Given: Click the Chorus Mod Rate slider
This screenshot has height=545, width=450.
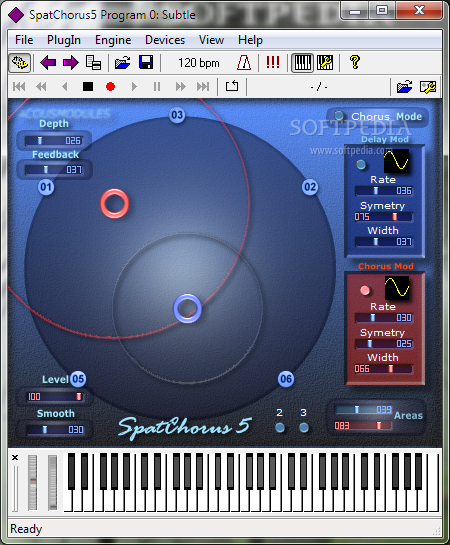Looking at the screenshot, I should [x=384, y=318].
